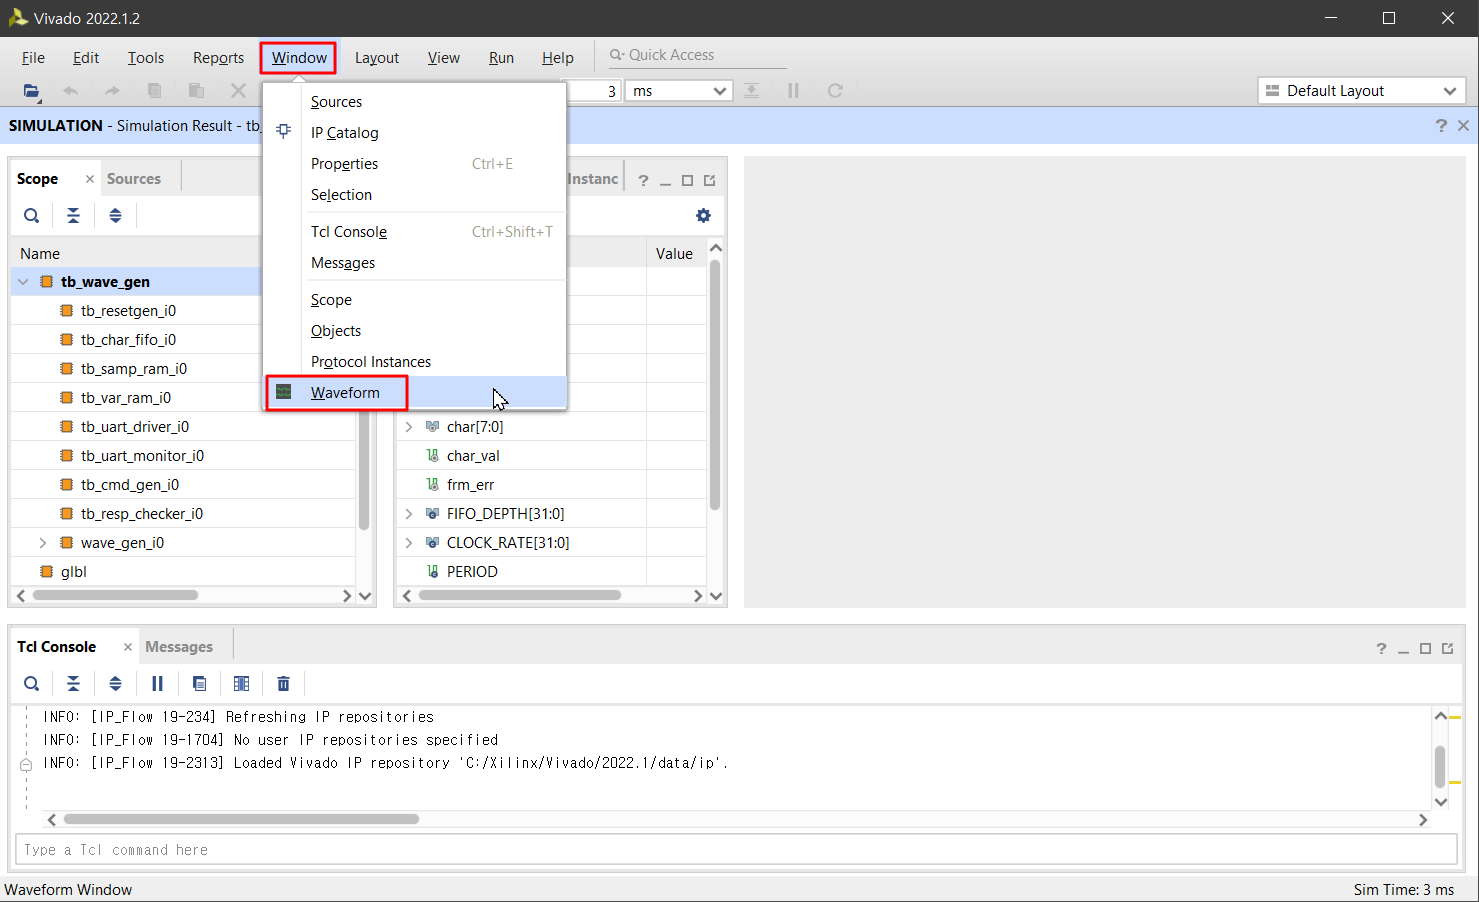Close the Scope tab

pyautogui.click(x=89, y=179)
